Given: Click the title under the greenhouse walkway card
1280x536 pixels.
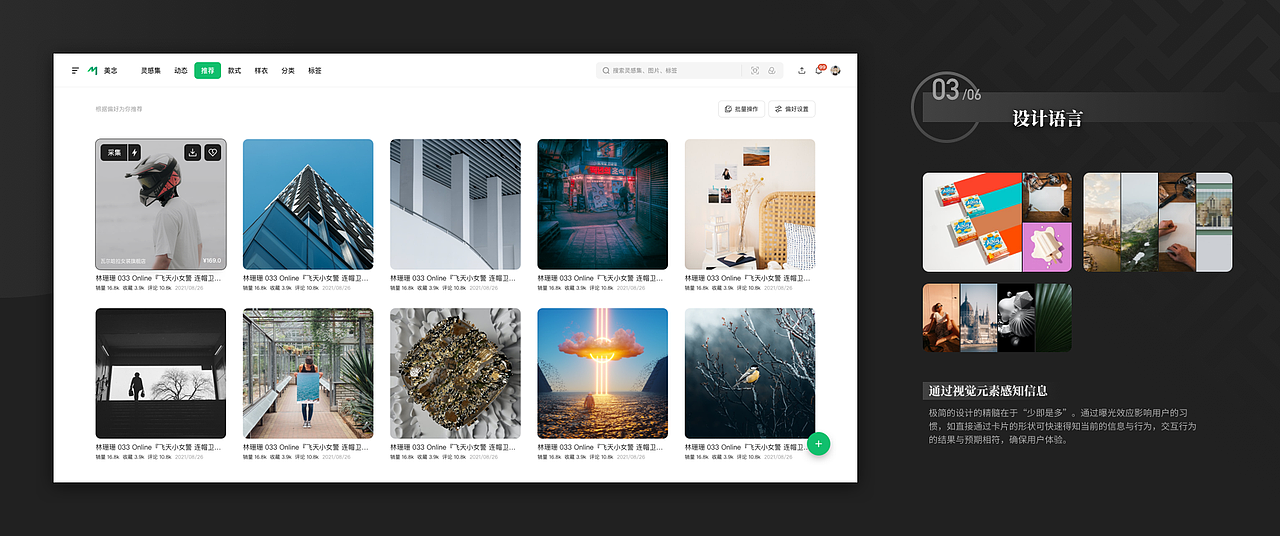Looking at the screenshot, I should coord(306,447).
